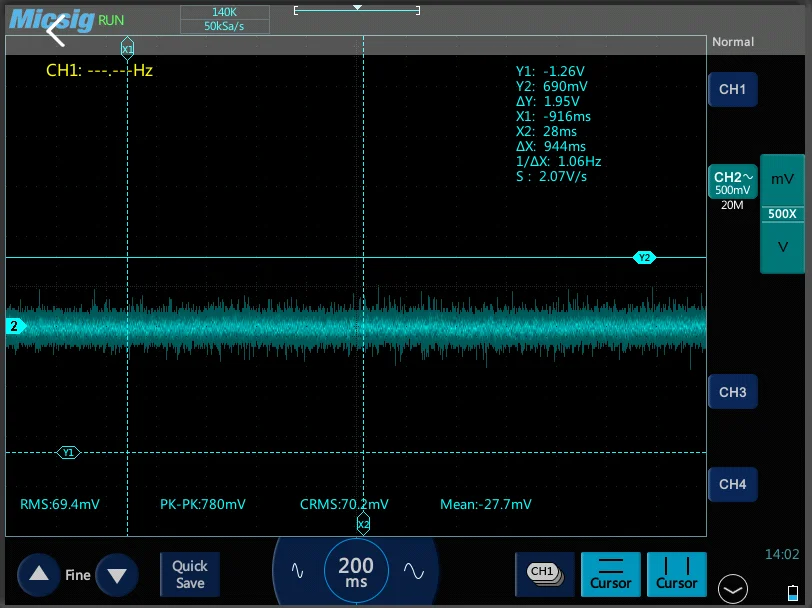Tap the back arrow at top left
812x608 pixels.
click(x=56, y=31)
